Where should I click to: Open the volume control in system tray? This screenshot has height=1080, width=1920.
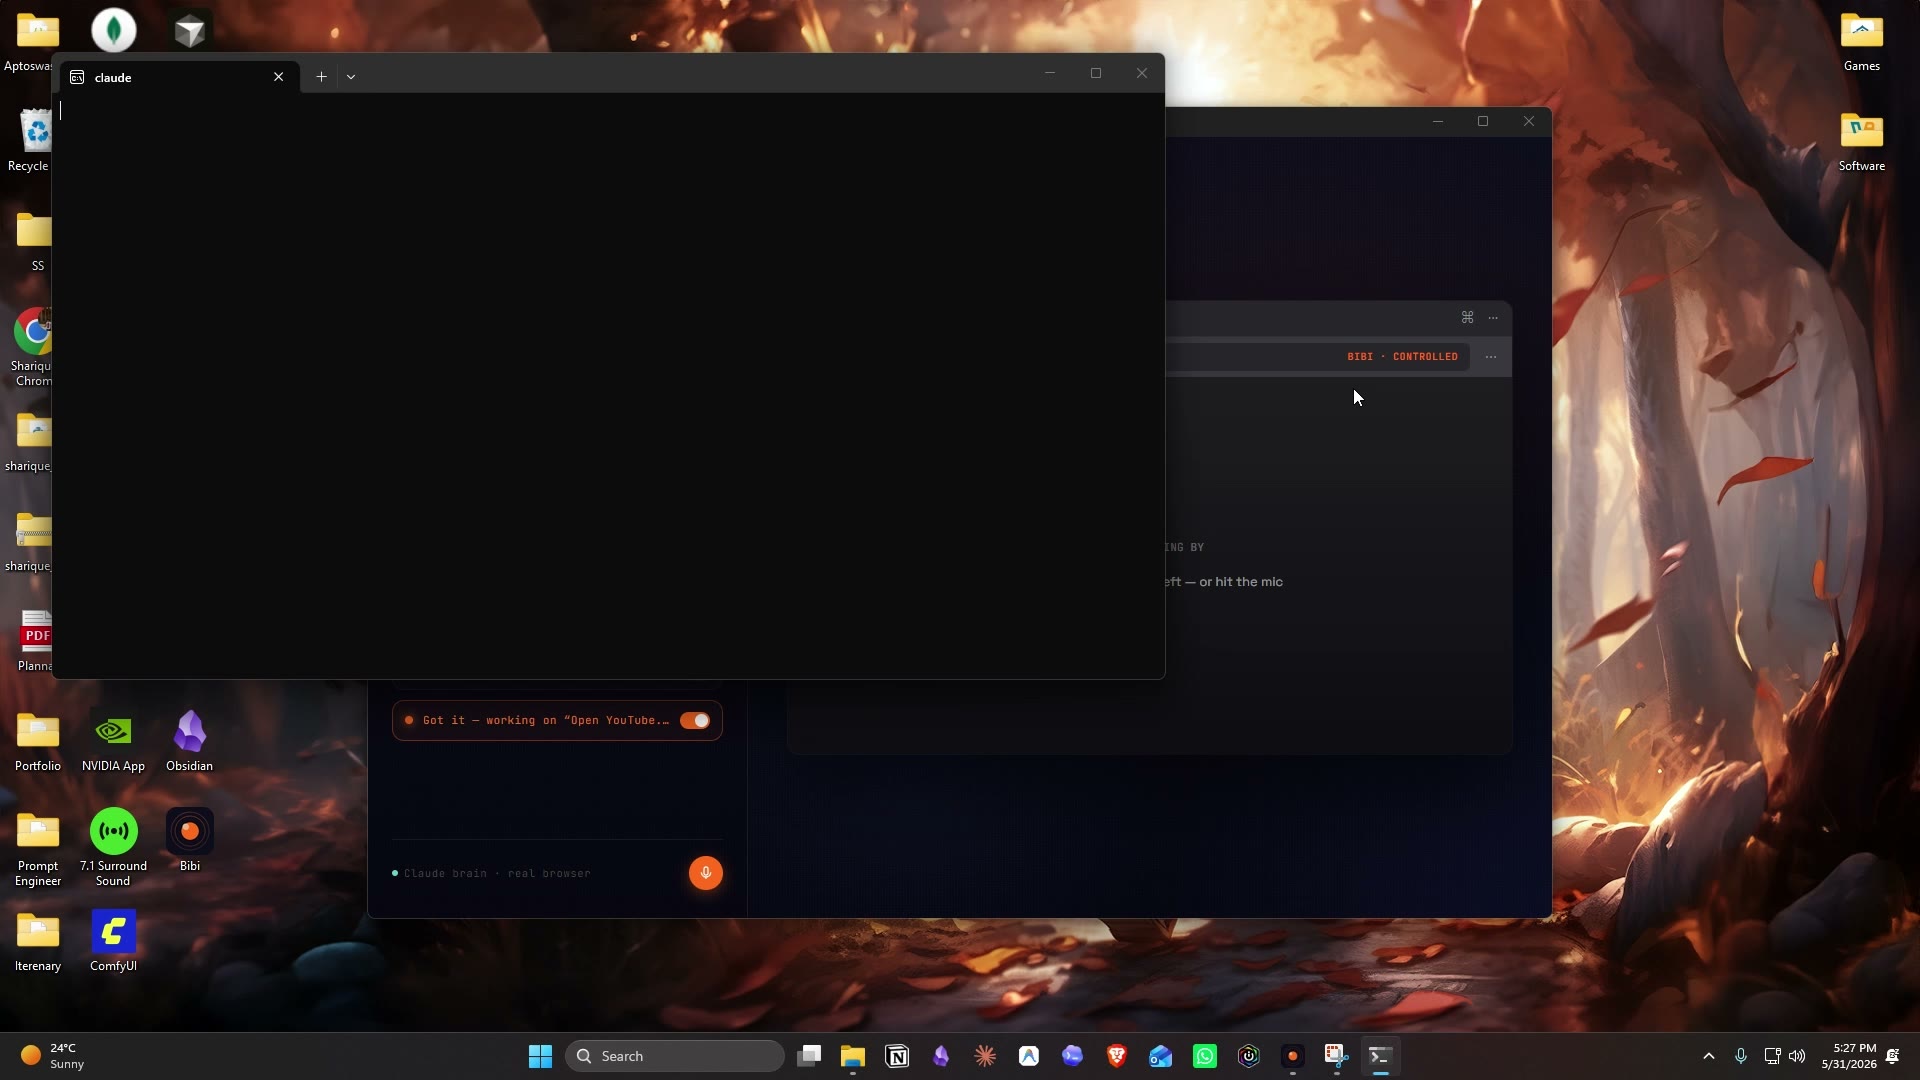click(1797, 1056)
